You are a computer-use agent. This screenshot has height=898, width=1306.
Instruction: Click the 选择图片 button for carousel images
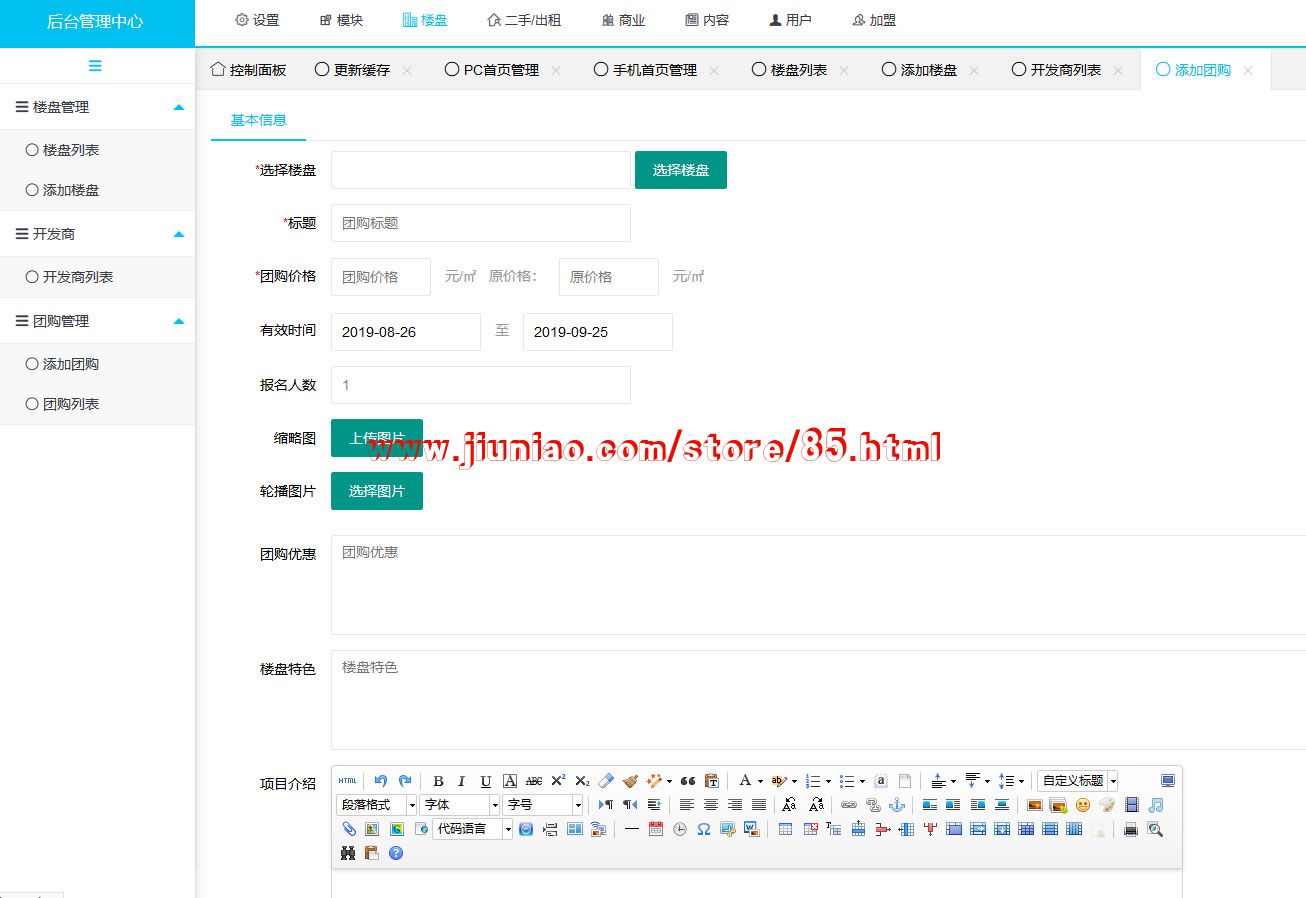(x=376, y=491)
